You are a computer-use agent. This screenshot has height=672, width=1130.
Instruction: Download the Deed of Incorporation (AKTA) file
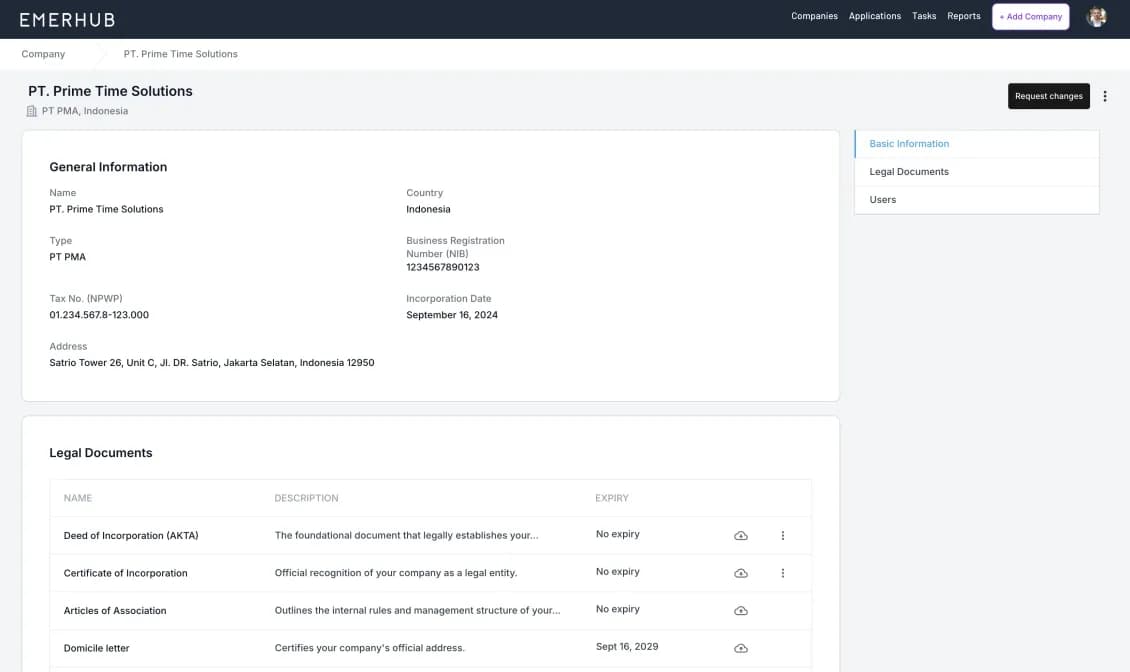tap(740, 535)
